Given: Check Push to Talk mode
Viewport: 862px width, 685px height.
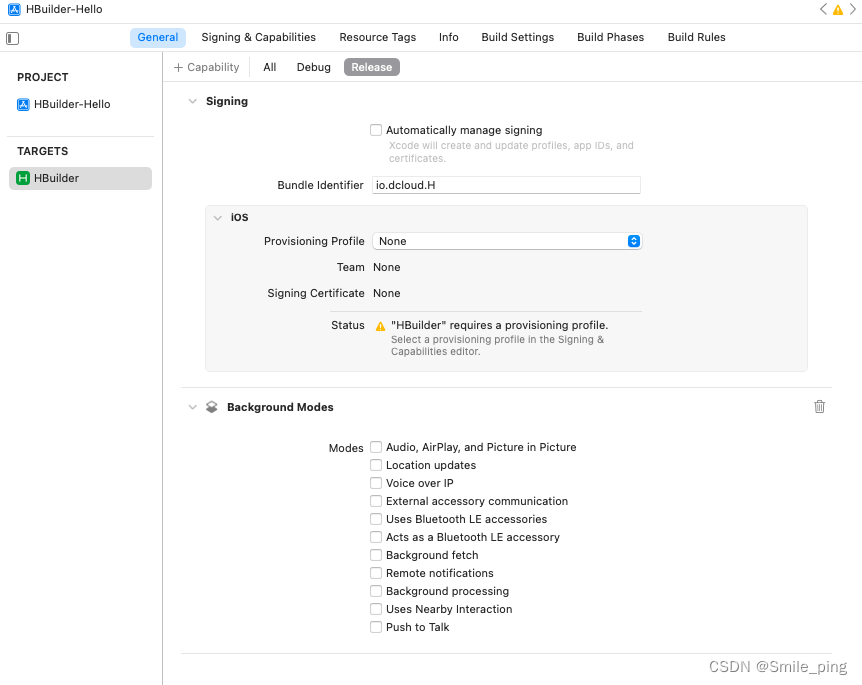Looking at the screenshot, I should pos(376,627).
